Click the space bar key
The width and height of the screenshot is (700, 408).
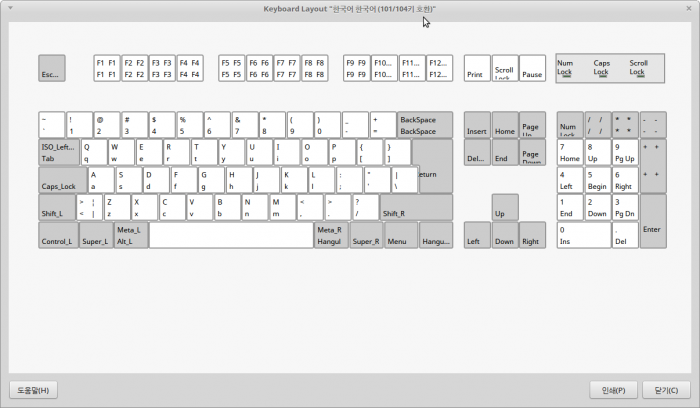(231, 235)
